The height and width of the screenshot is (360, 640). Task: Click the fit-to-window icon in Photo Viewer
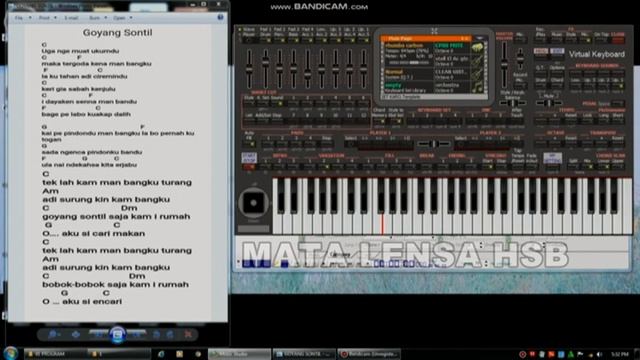(76, 335)
